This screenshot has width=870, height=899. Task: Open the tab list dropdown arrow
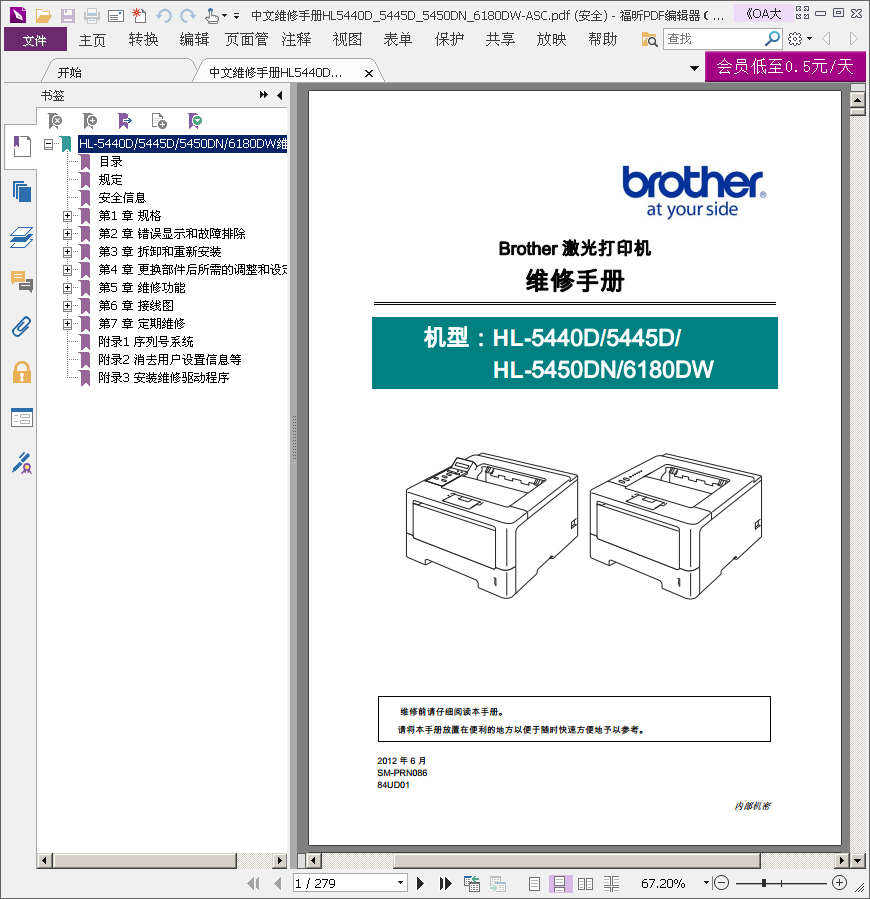point(694,68)
